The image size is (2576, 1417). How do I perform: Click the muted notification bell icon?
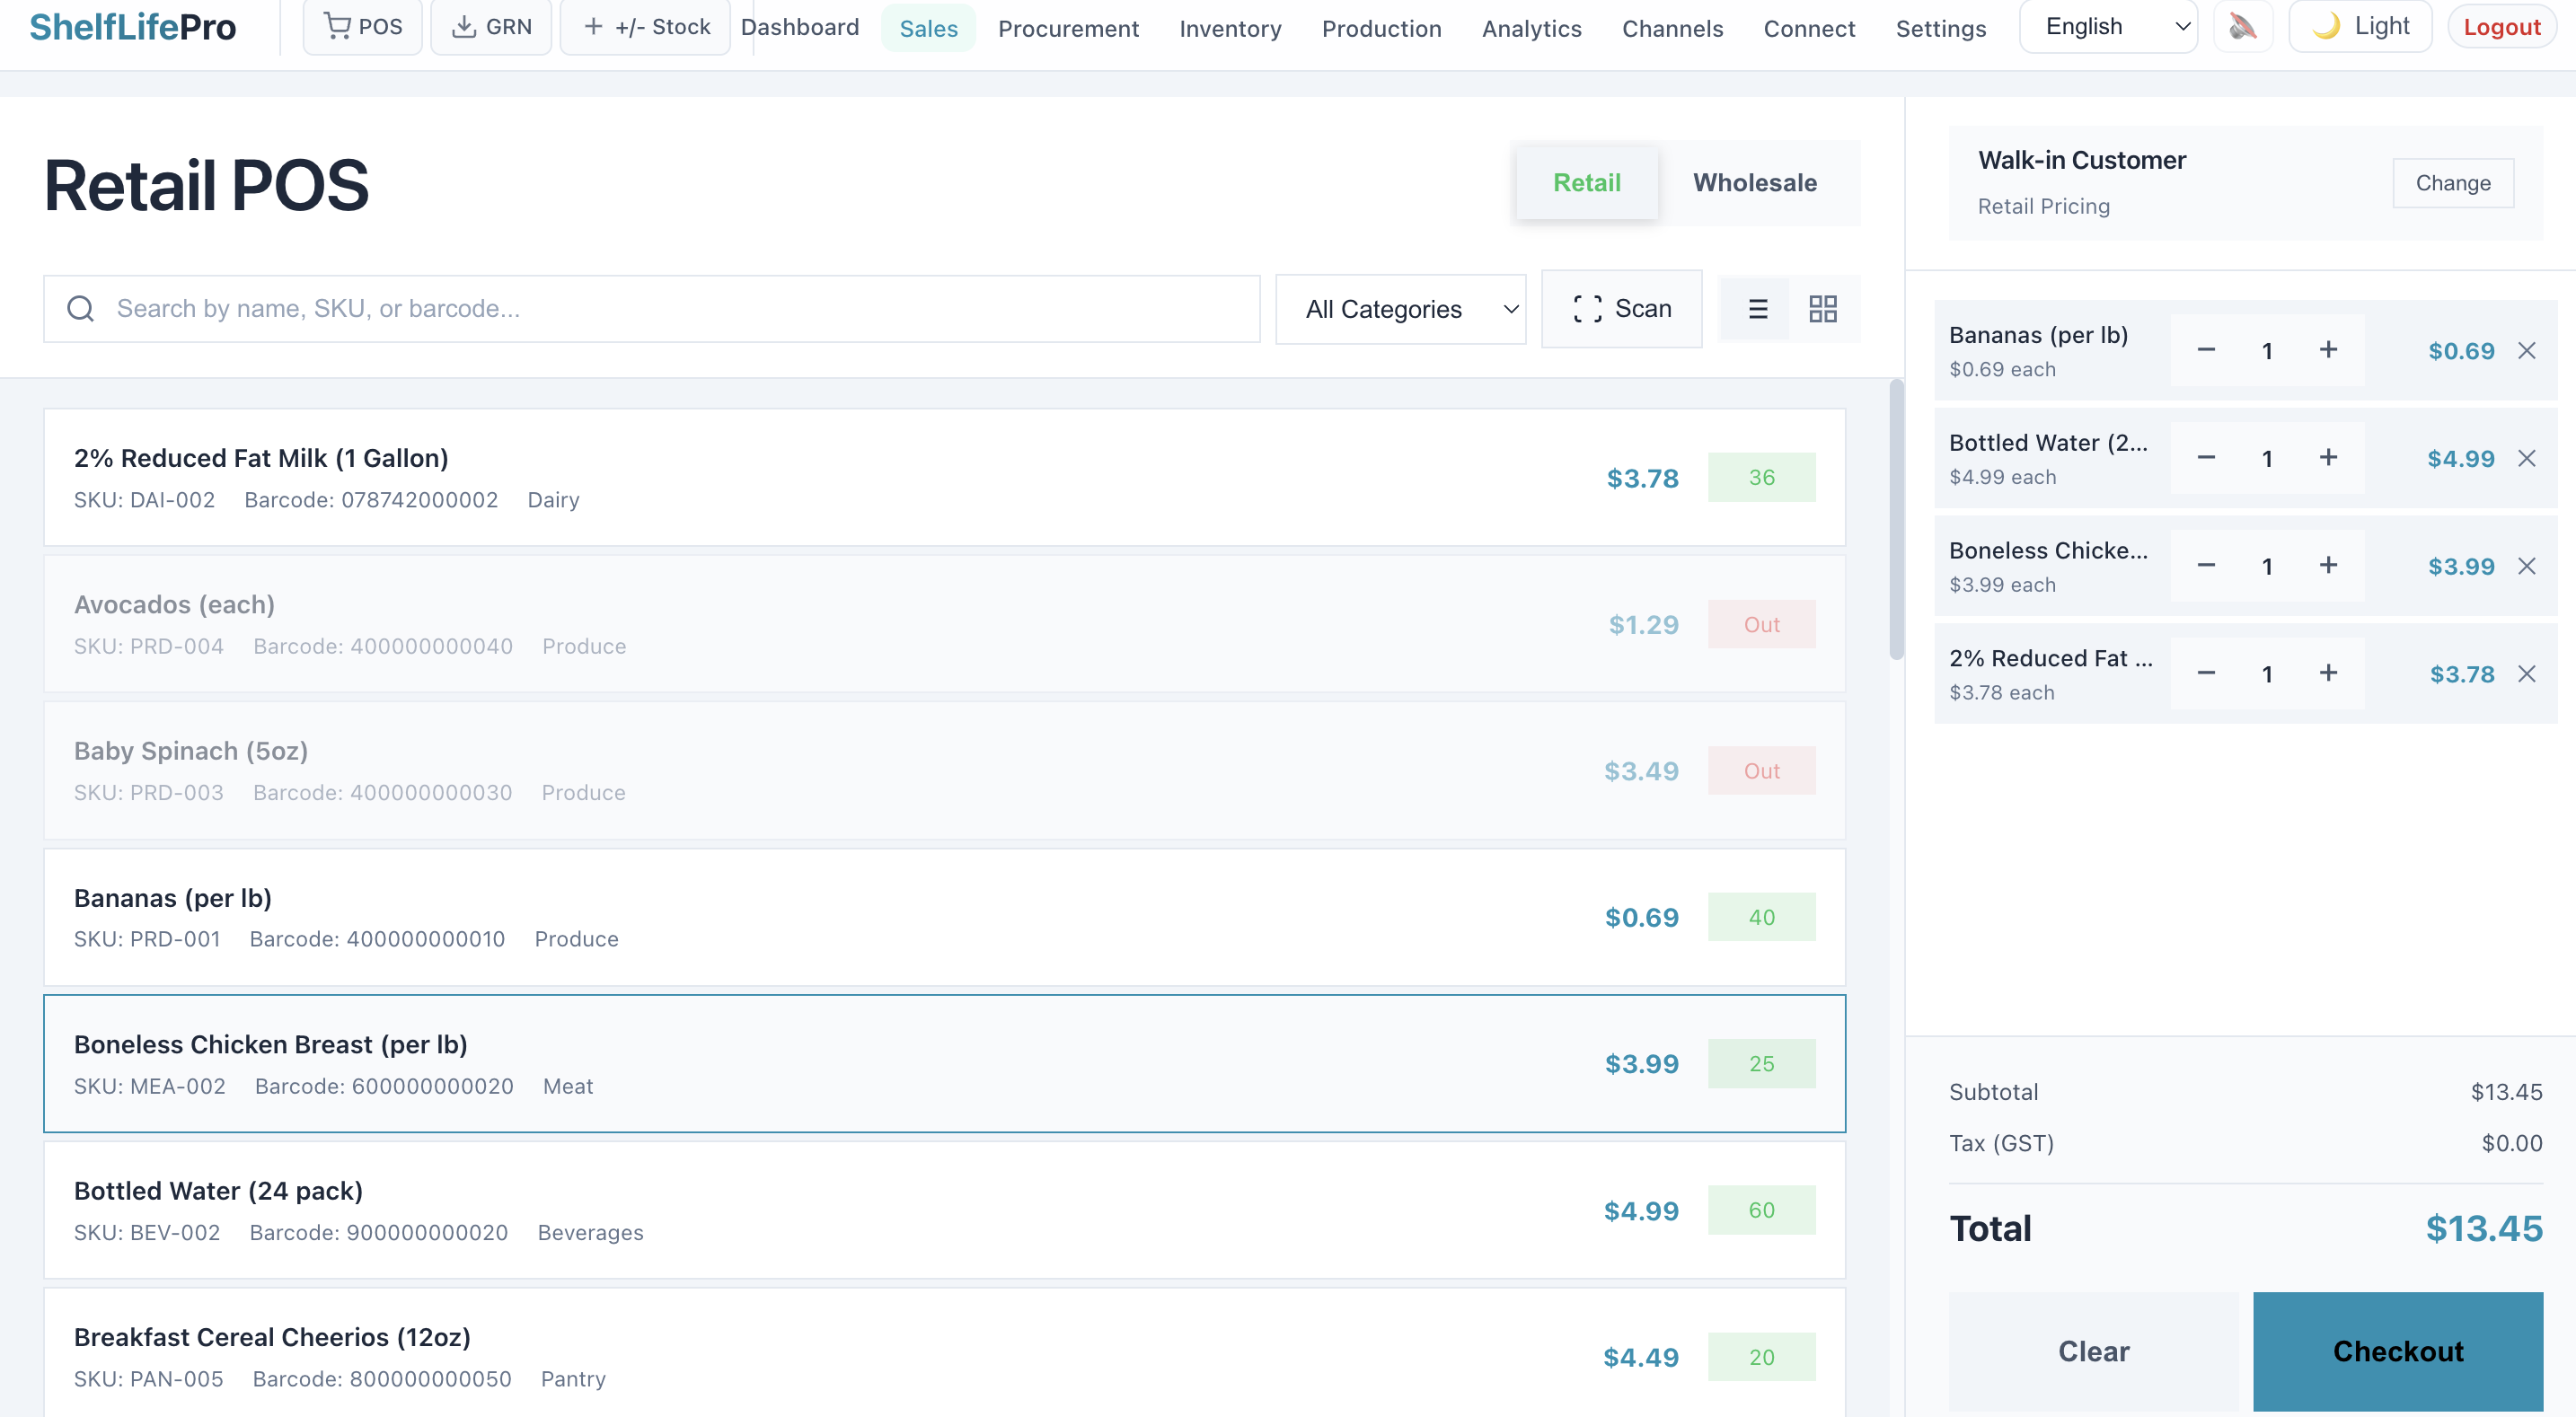(2242, 27)
